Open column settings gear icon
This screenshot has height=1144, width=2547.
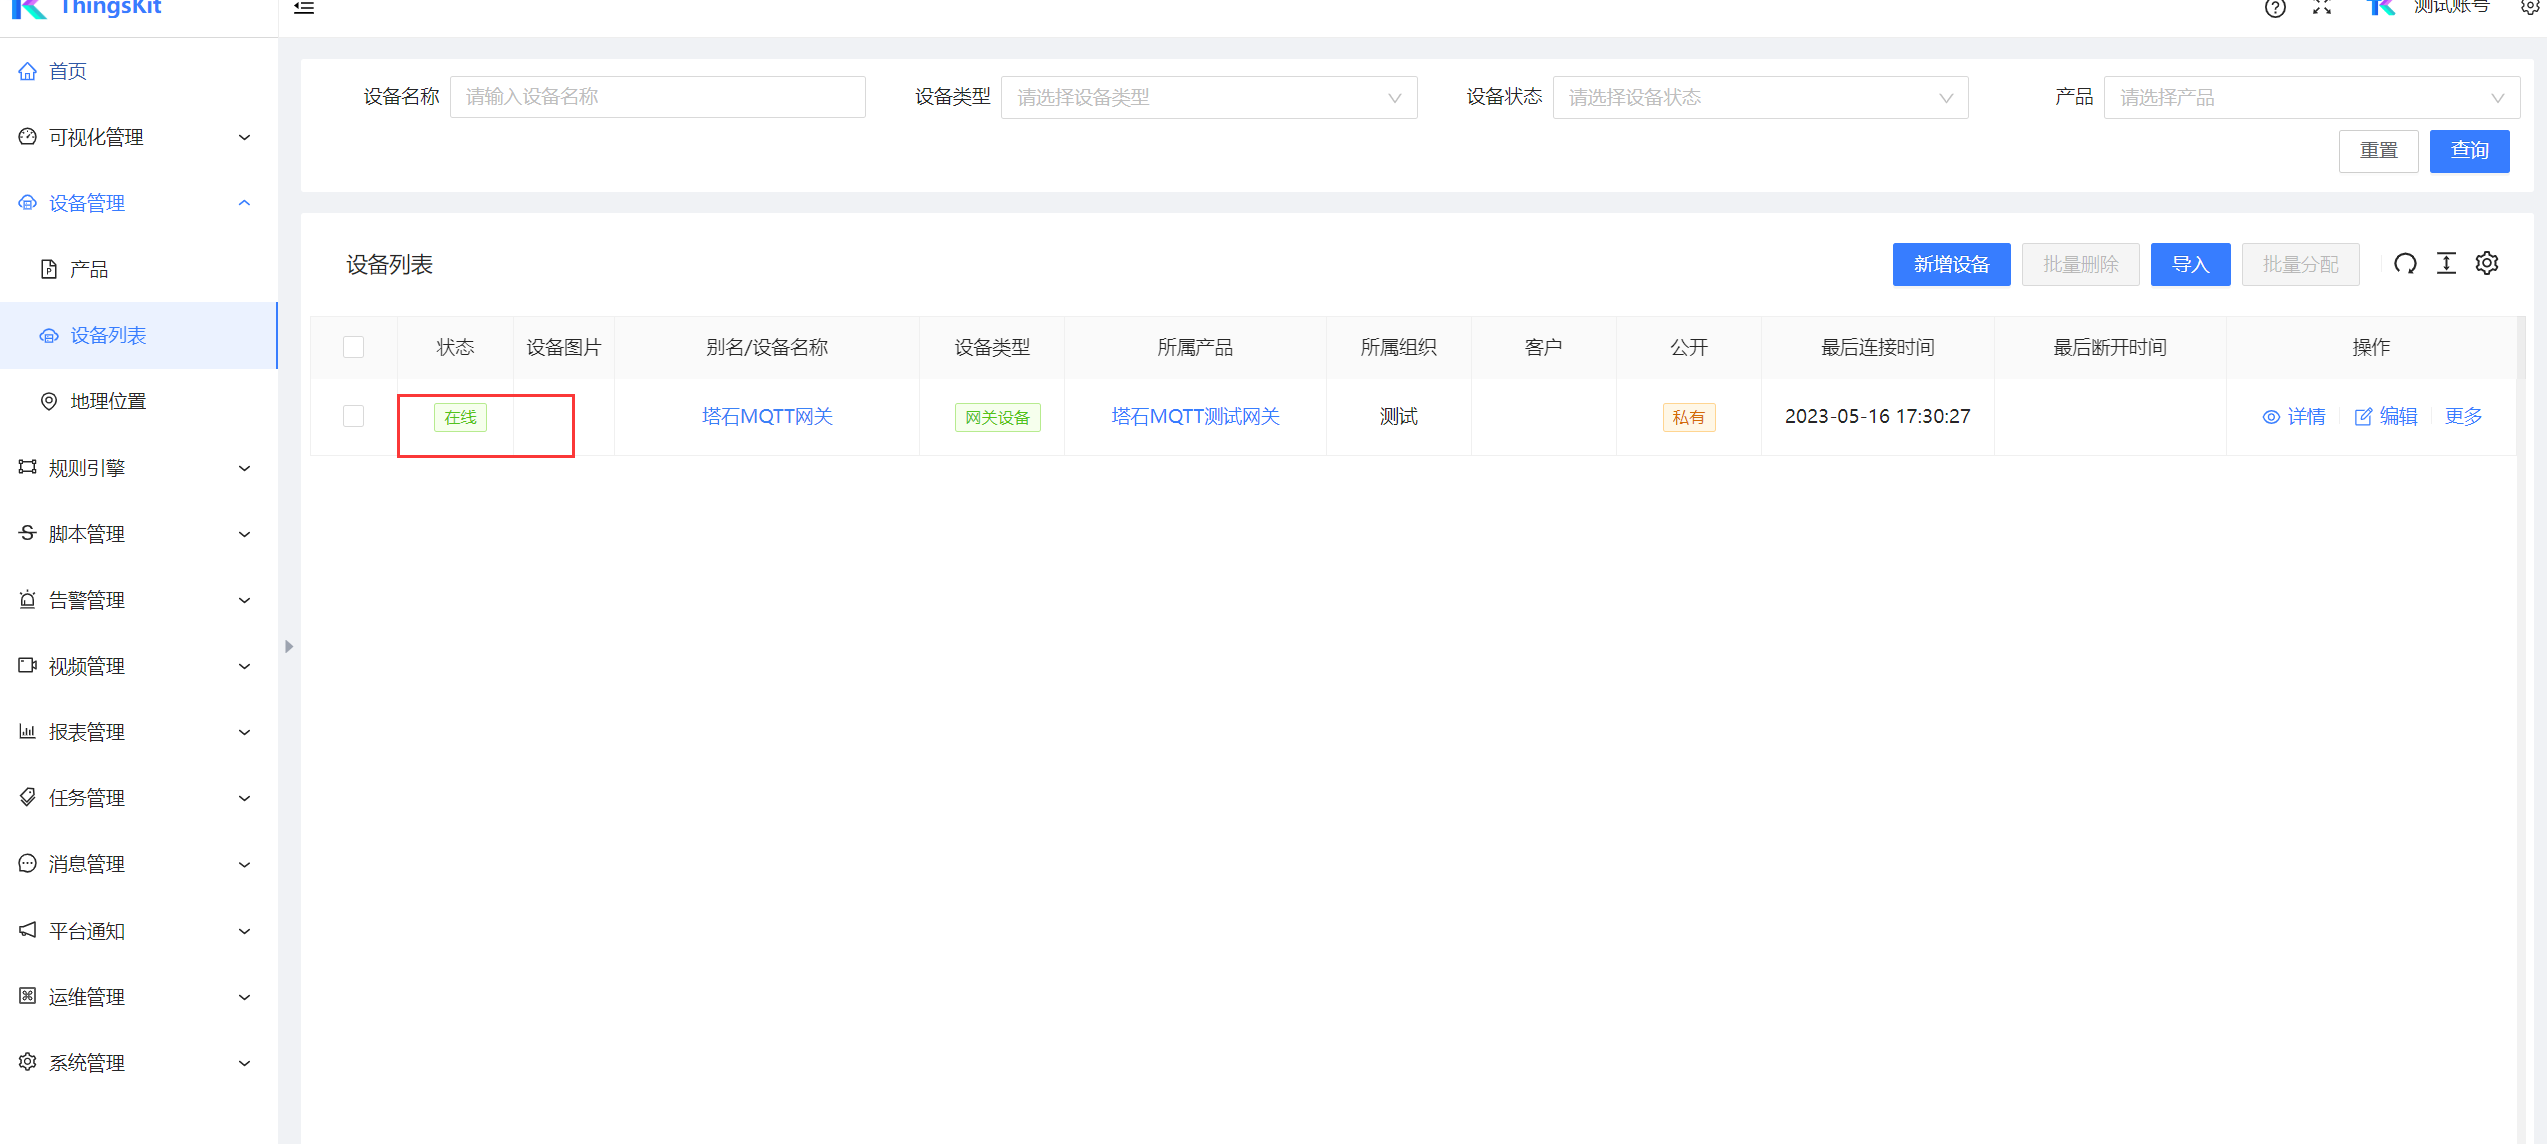pos(2487,263)
